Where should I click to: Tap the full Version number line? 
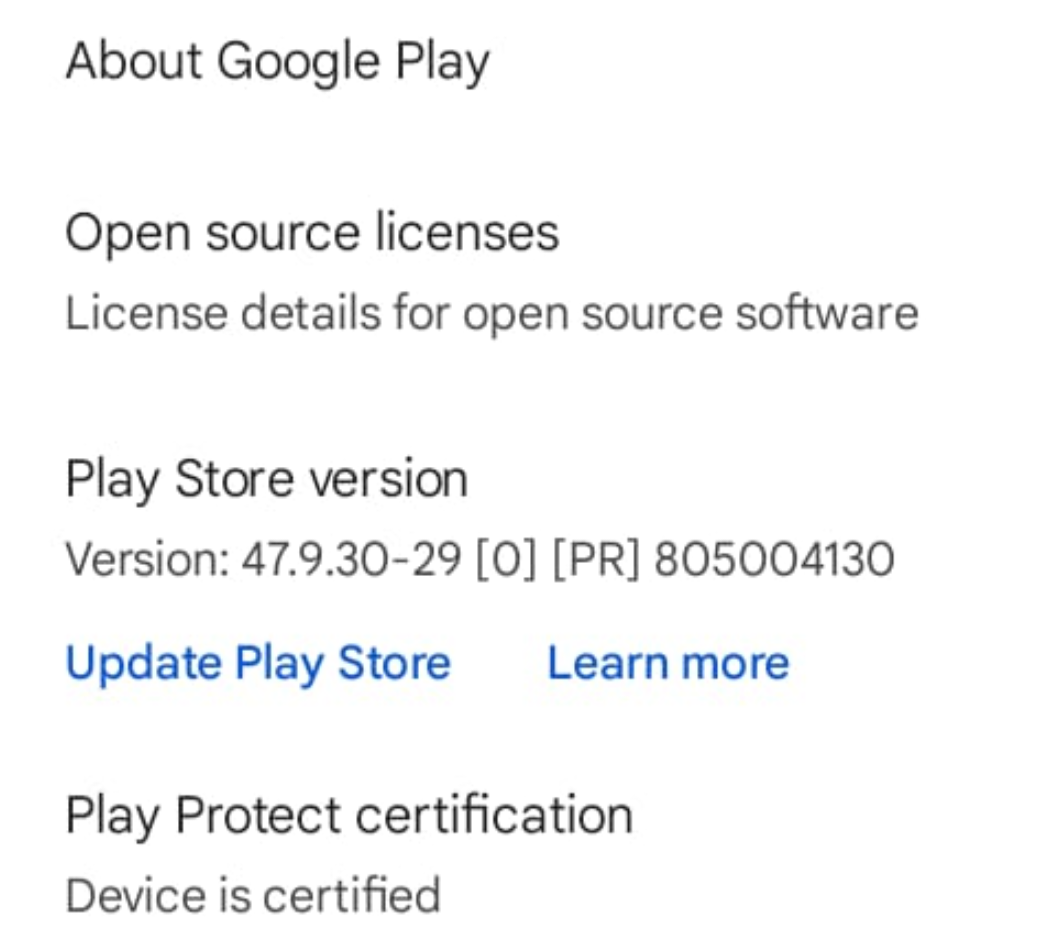(x=479, y=560)
